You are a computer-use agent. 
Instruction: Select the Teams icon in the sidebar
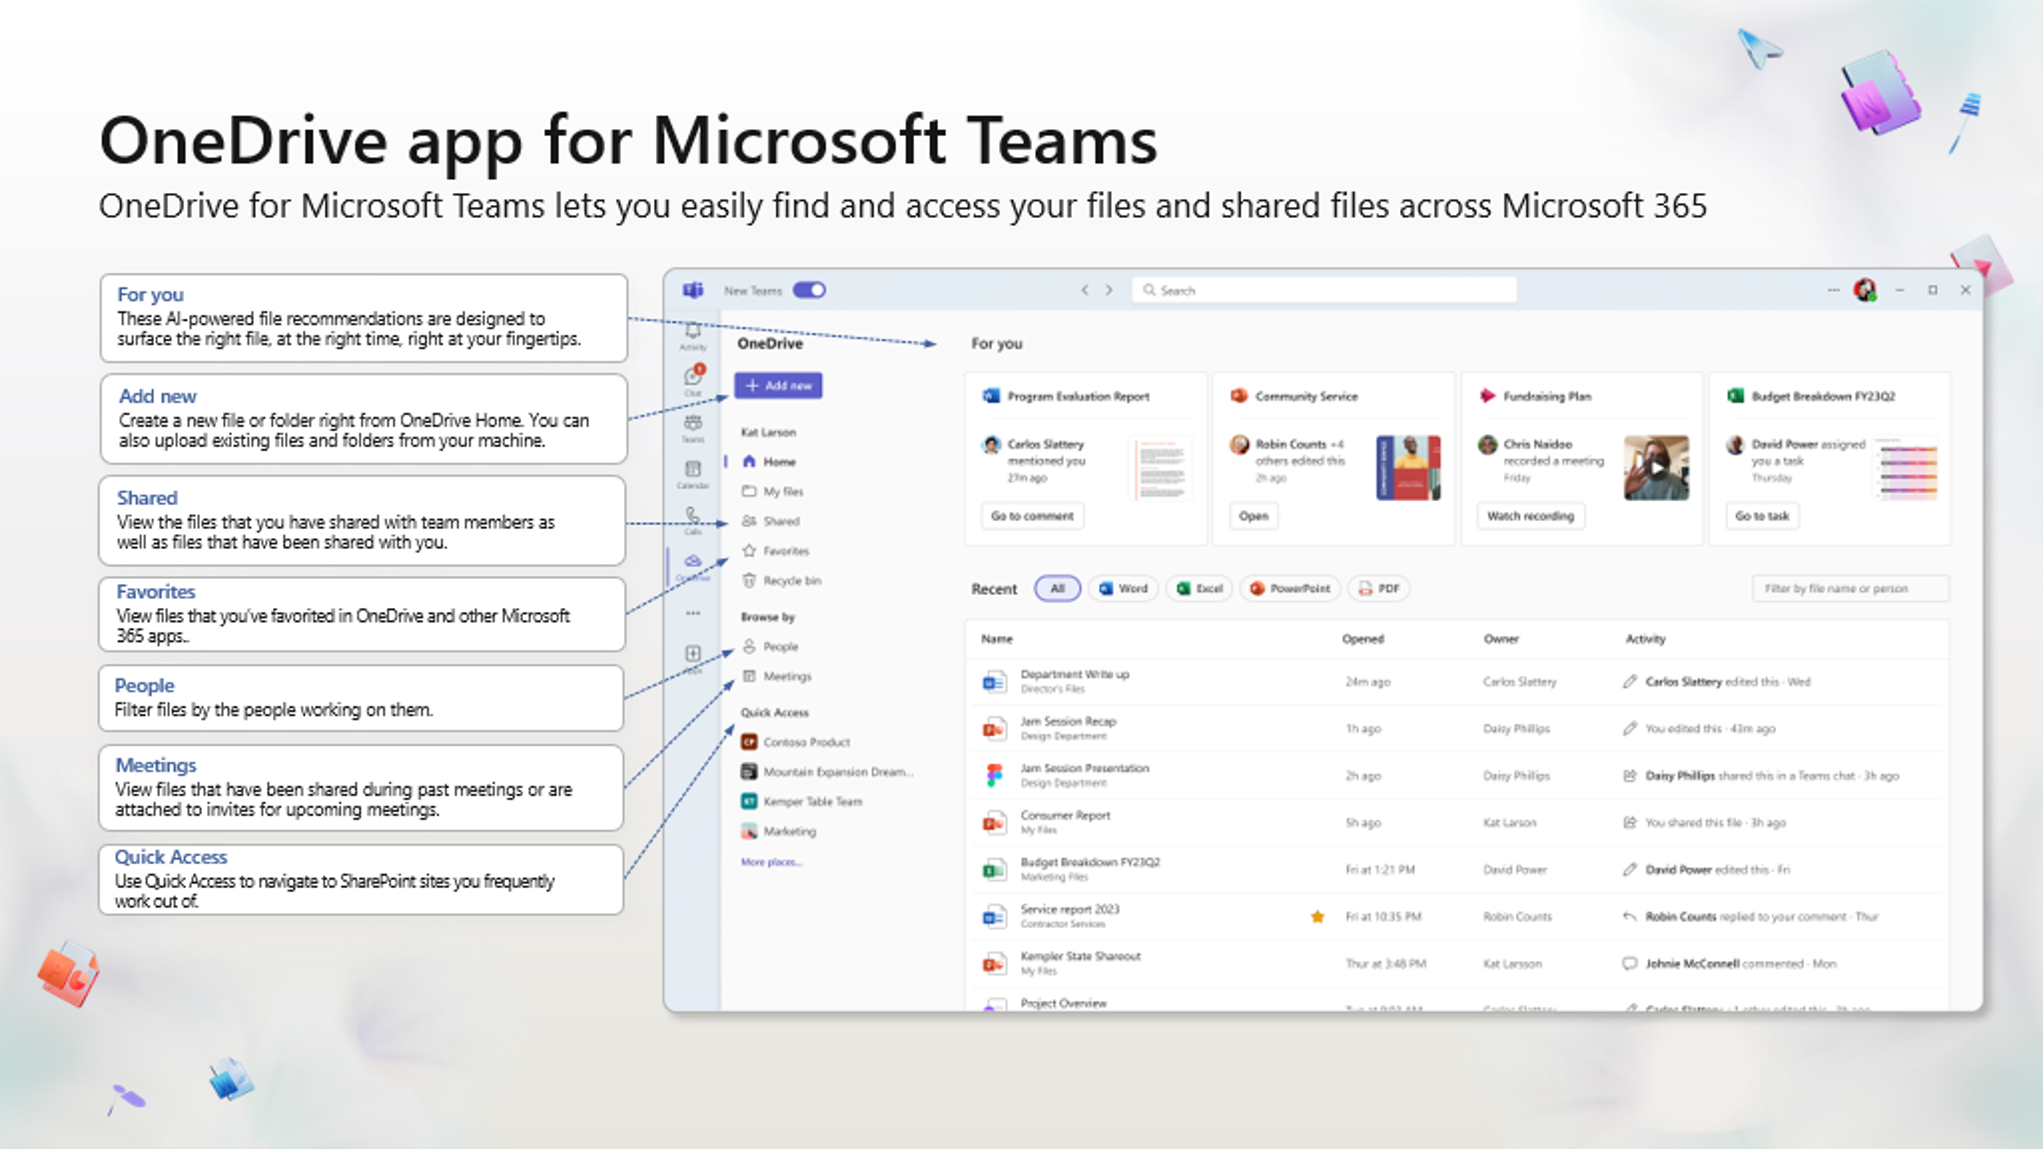tap(693, 423)
